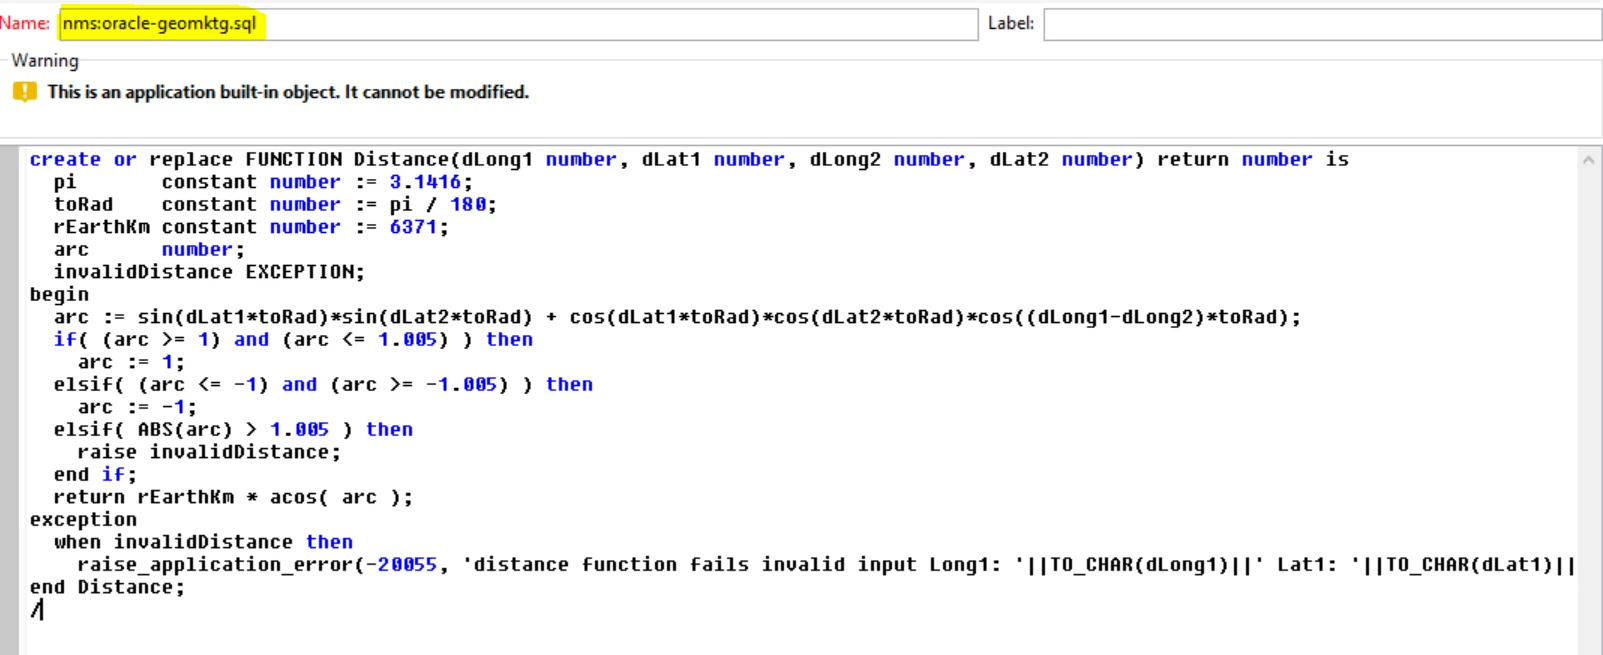The height and width of the screenshot is (655, 1603).
Task: Click the 'end if;' line
Action: click(x=95, y=475)
